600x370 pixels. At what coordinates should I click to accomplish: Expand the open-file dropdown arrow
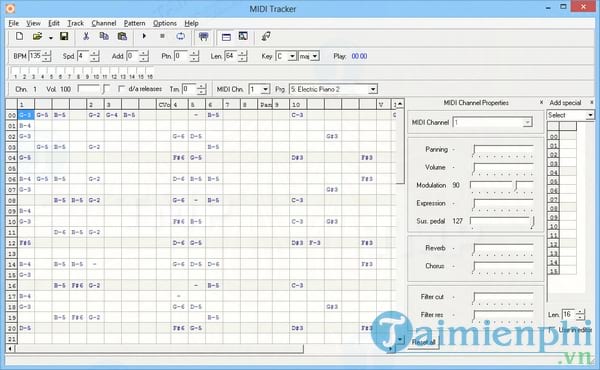pos(51,37)
